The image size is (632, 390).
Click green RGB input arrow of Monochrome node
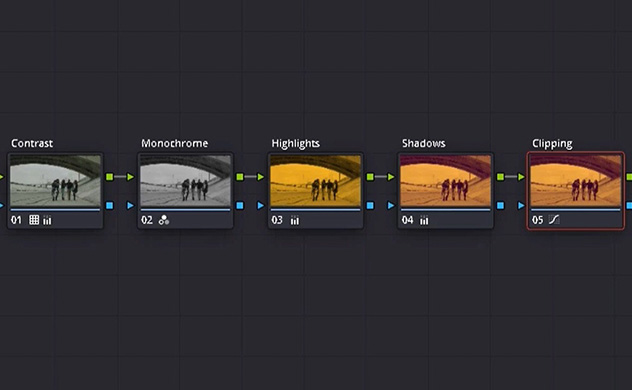coord(130,177)
